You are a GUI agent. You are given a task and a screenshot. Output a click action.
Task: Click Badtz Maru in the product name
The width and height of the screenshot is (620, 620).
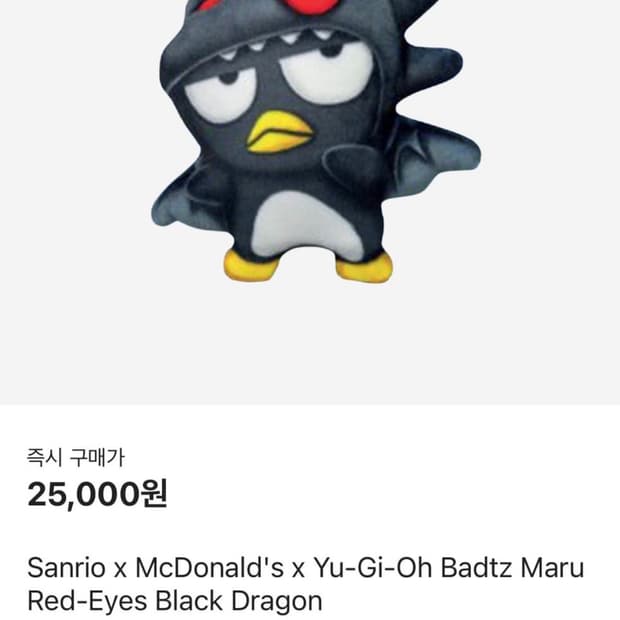tap(512, 568)
